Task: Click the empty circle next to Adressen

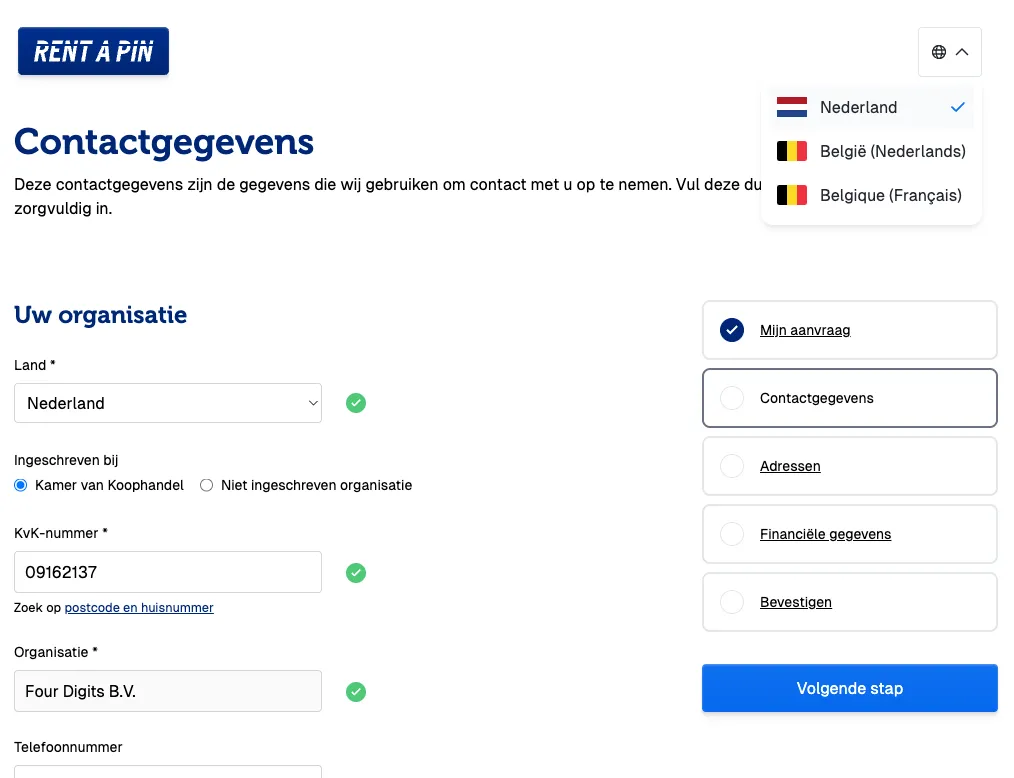Action: 732,466
